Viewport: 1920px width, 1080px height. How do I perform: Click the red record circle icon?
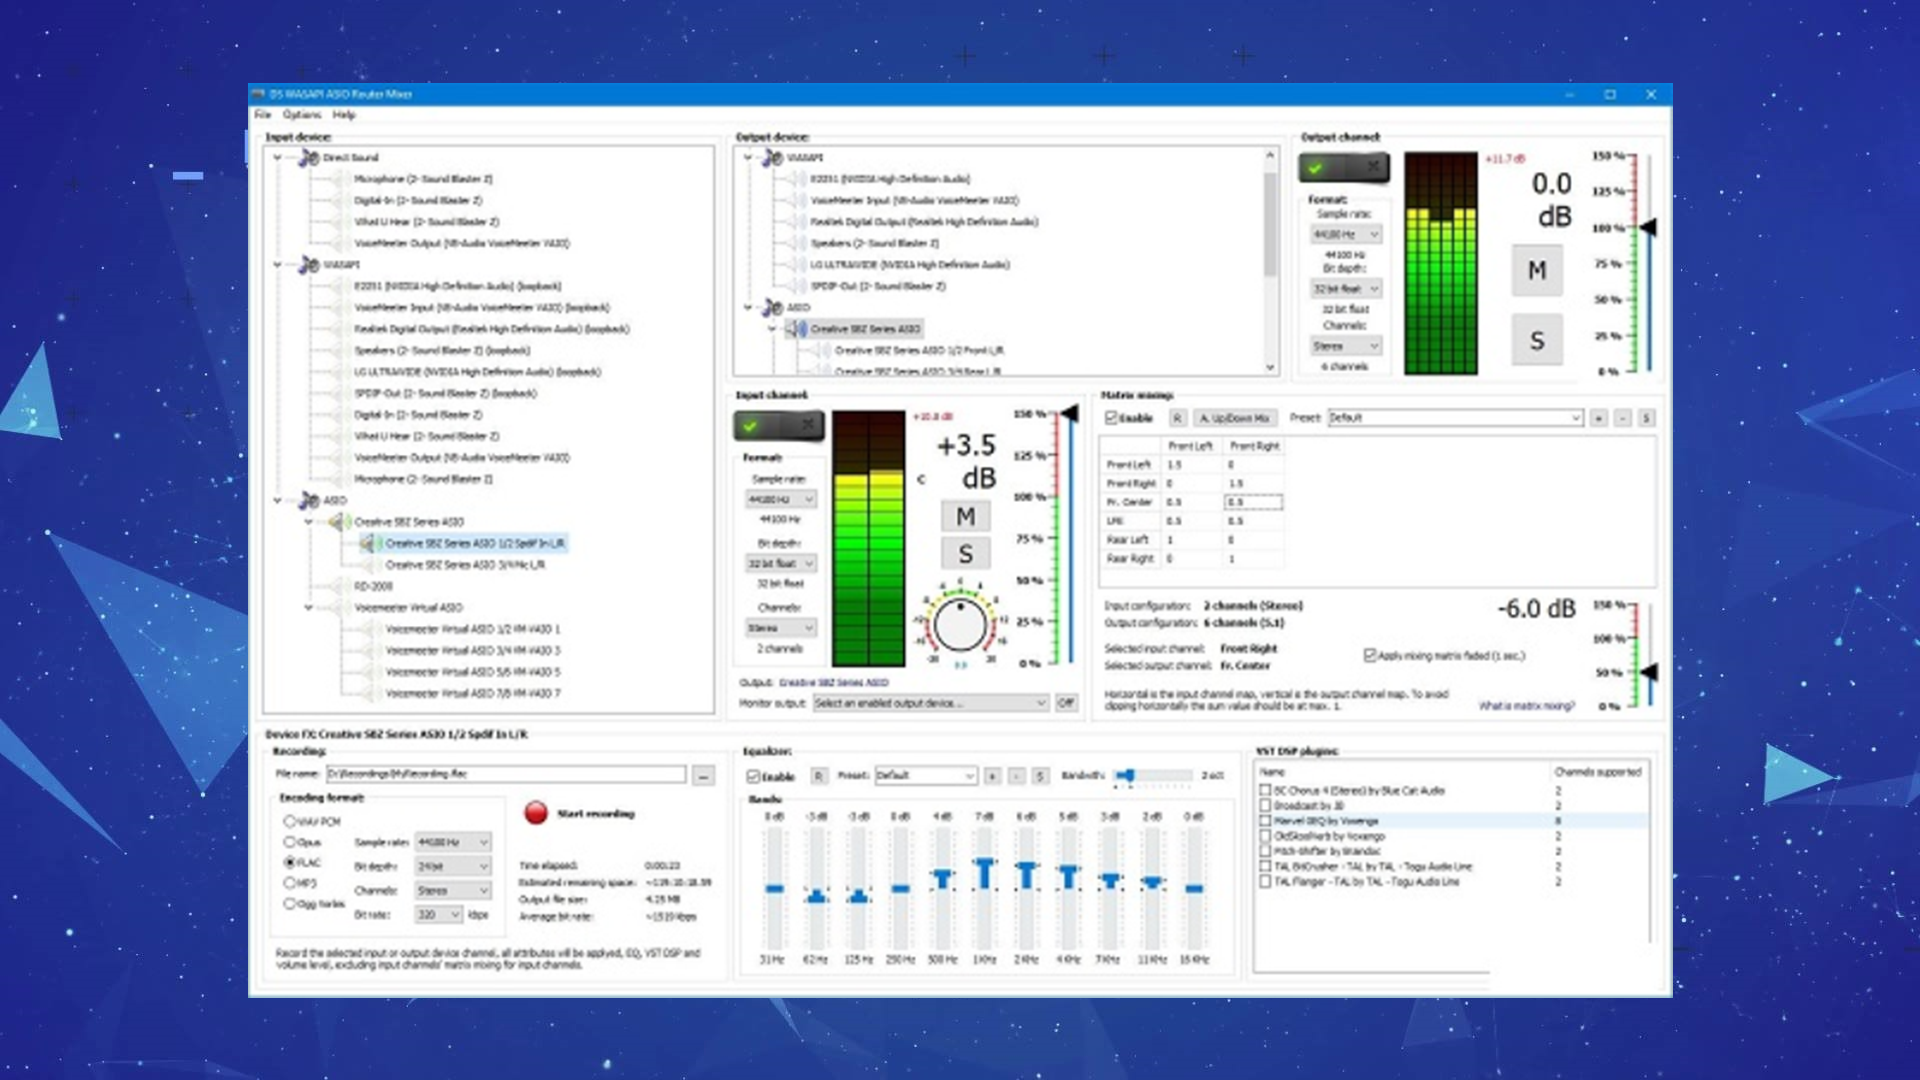(536, 813)
